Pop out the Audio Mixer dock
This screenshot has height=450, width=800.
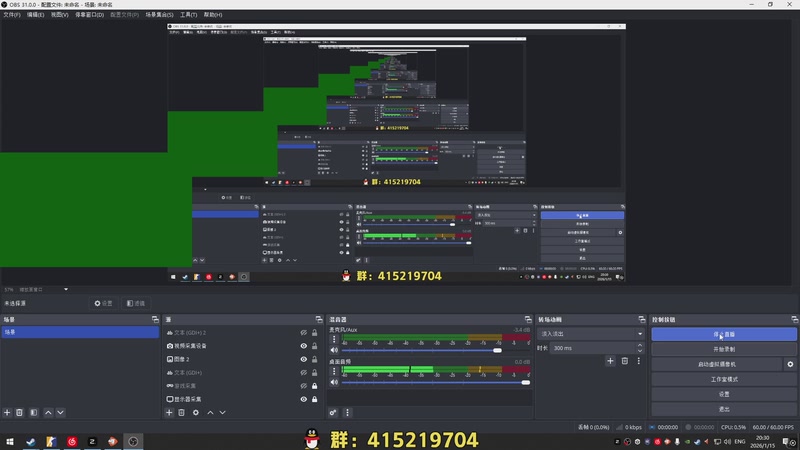(528, 319)
